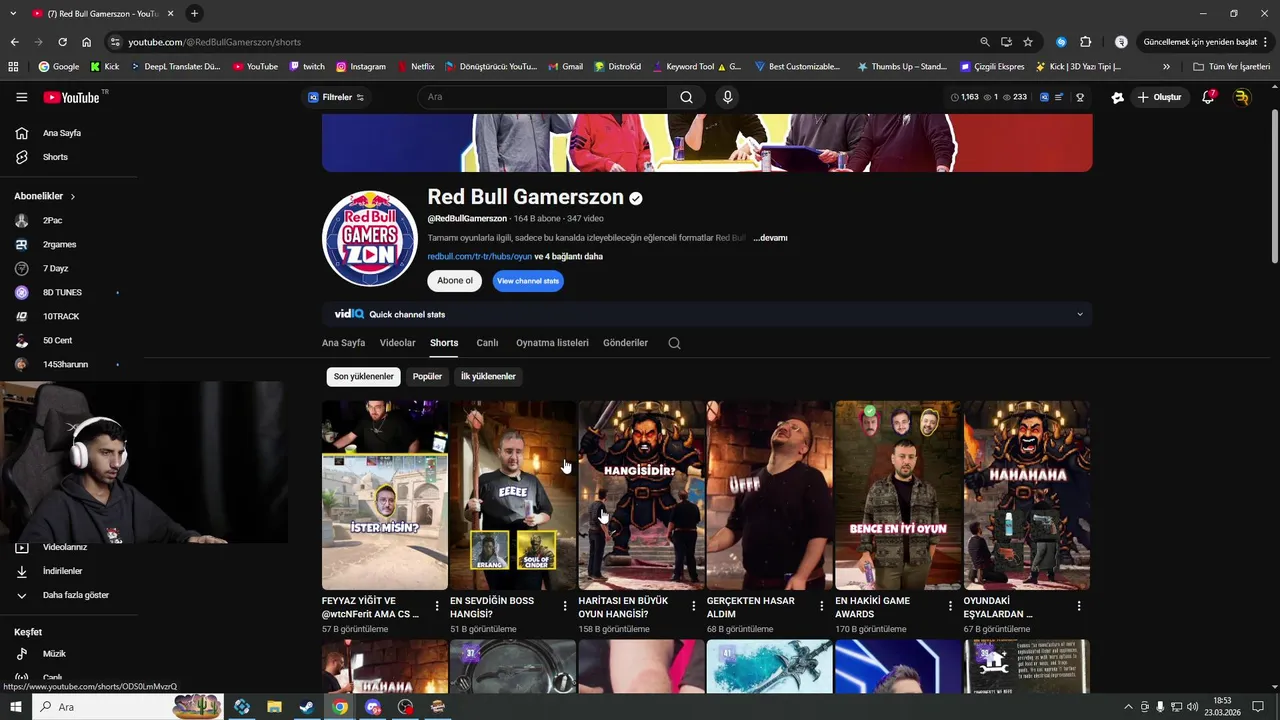Click the Windows taskbar Ara search box
Viewport: 1280px width, 720px height.
tap(128, 707)
